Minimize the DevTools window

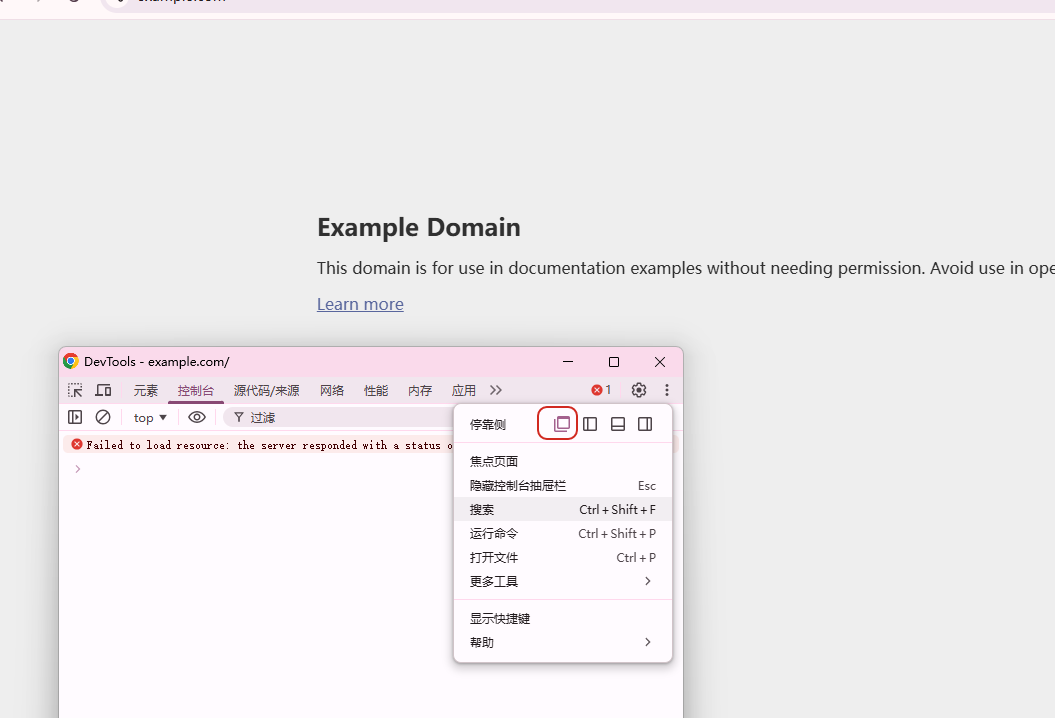(568, 362)
